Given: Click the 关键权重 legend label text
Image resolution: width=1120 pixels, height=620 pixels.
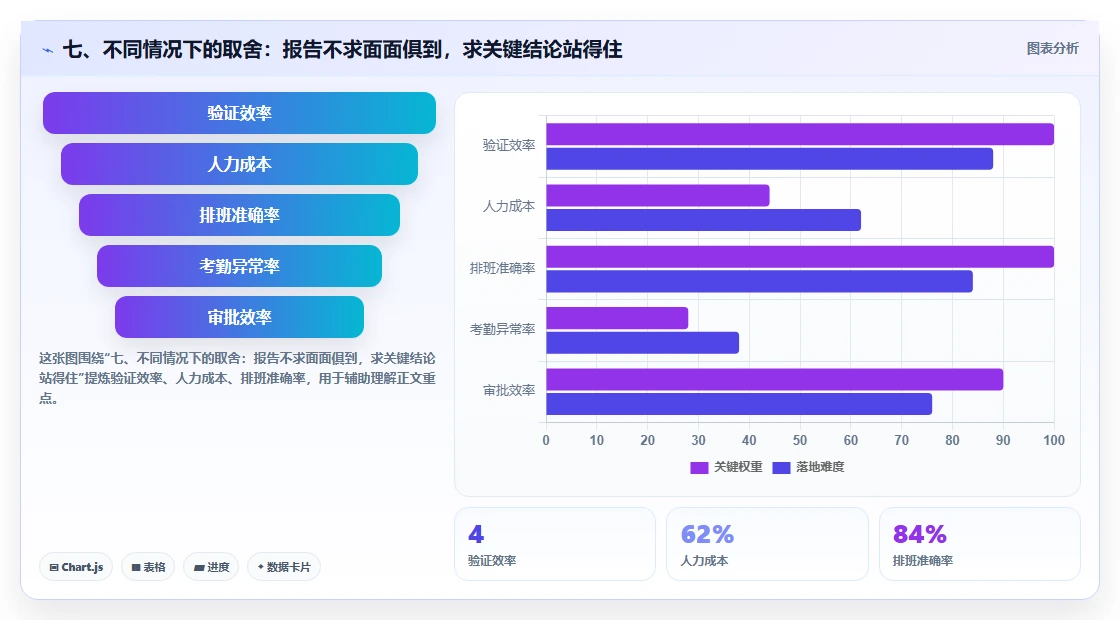Looking at the screenshot, I should pos(738,467).
